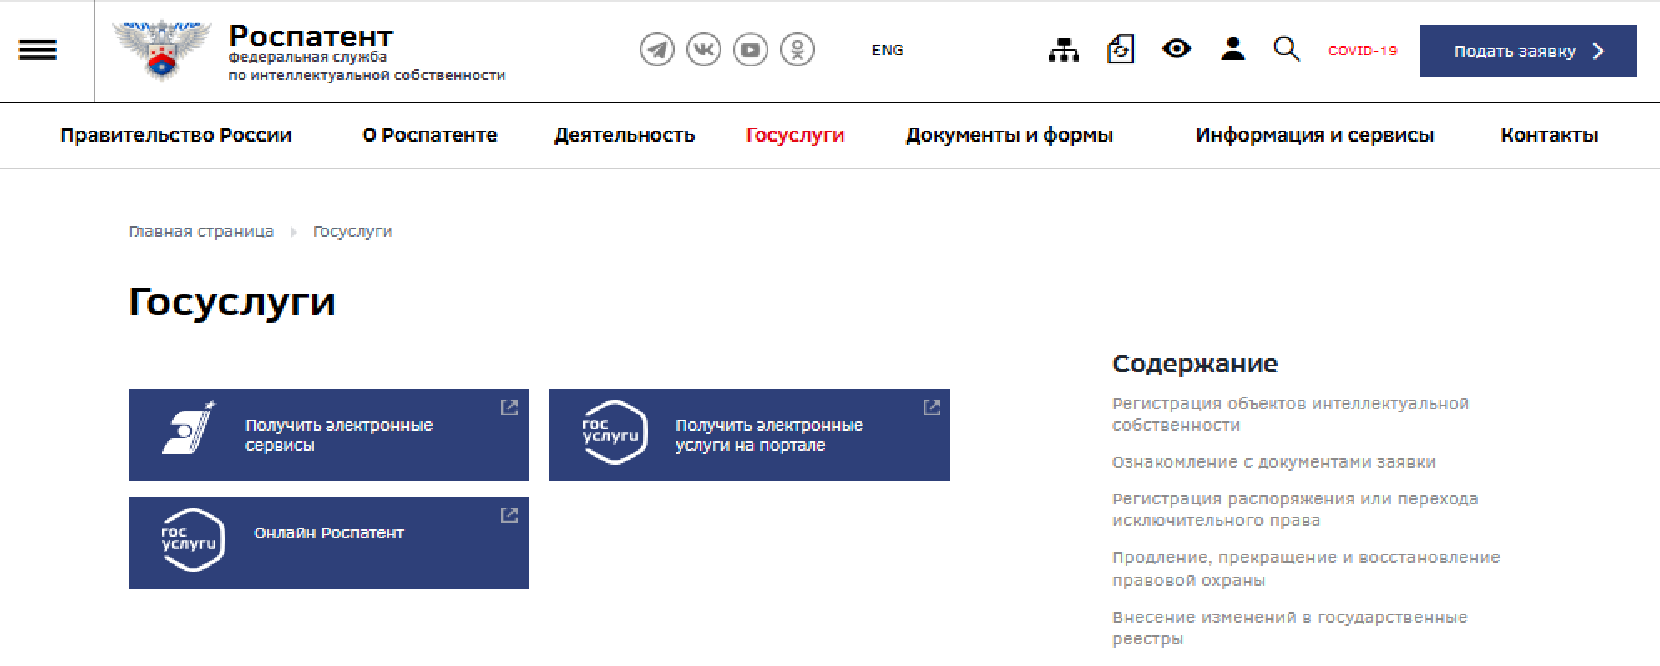Toggle the accessibility eye icon
1660x666 pixels.
click(x=1176, y=49)
